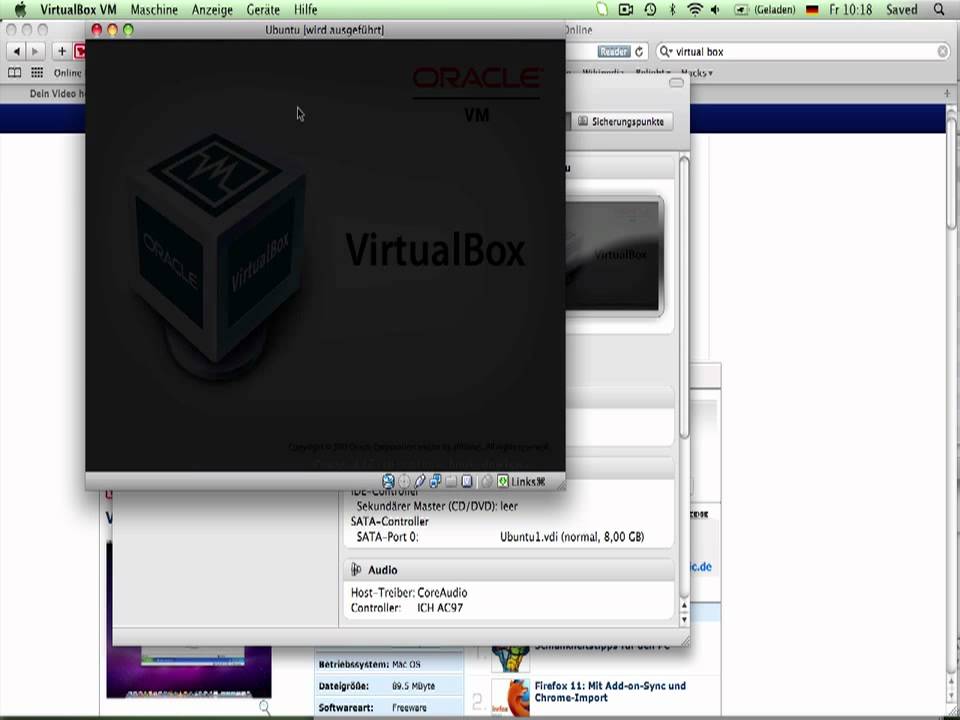Click the hard disk activity icon in VM status bar
The image size is (960, 720).
pyautogui.click(x=388, y=482)
